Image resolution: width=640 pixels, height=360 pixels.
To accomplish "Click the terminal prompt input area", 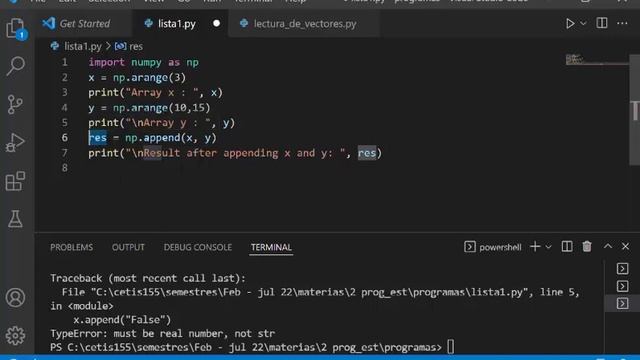I will 450,347.
